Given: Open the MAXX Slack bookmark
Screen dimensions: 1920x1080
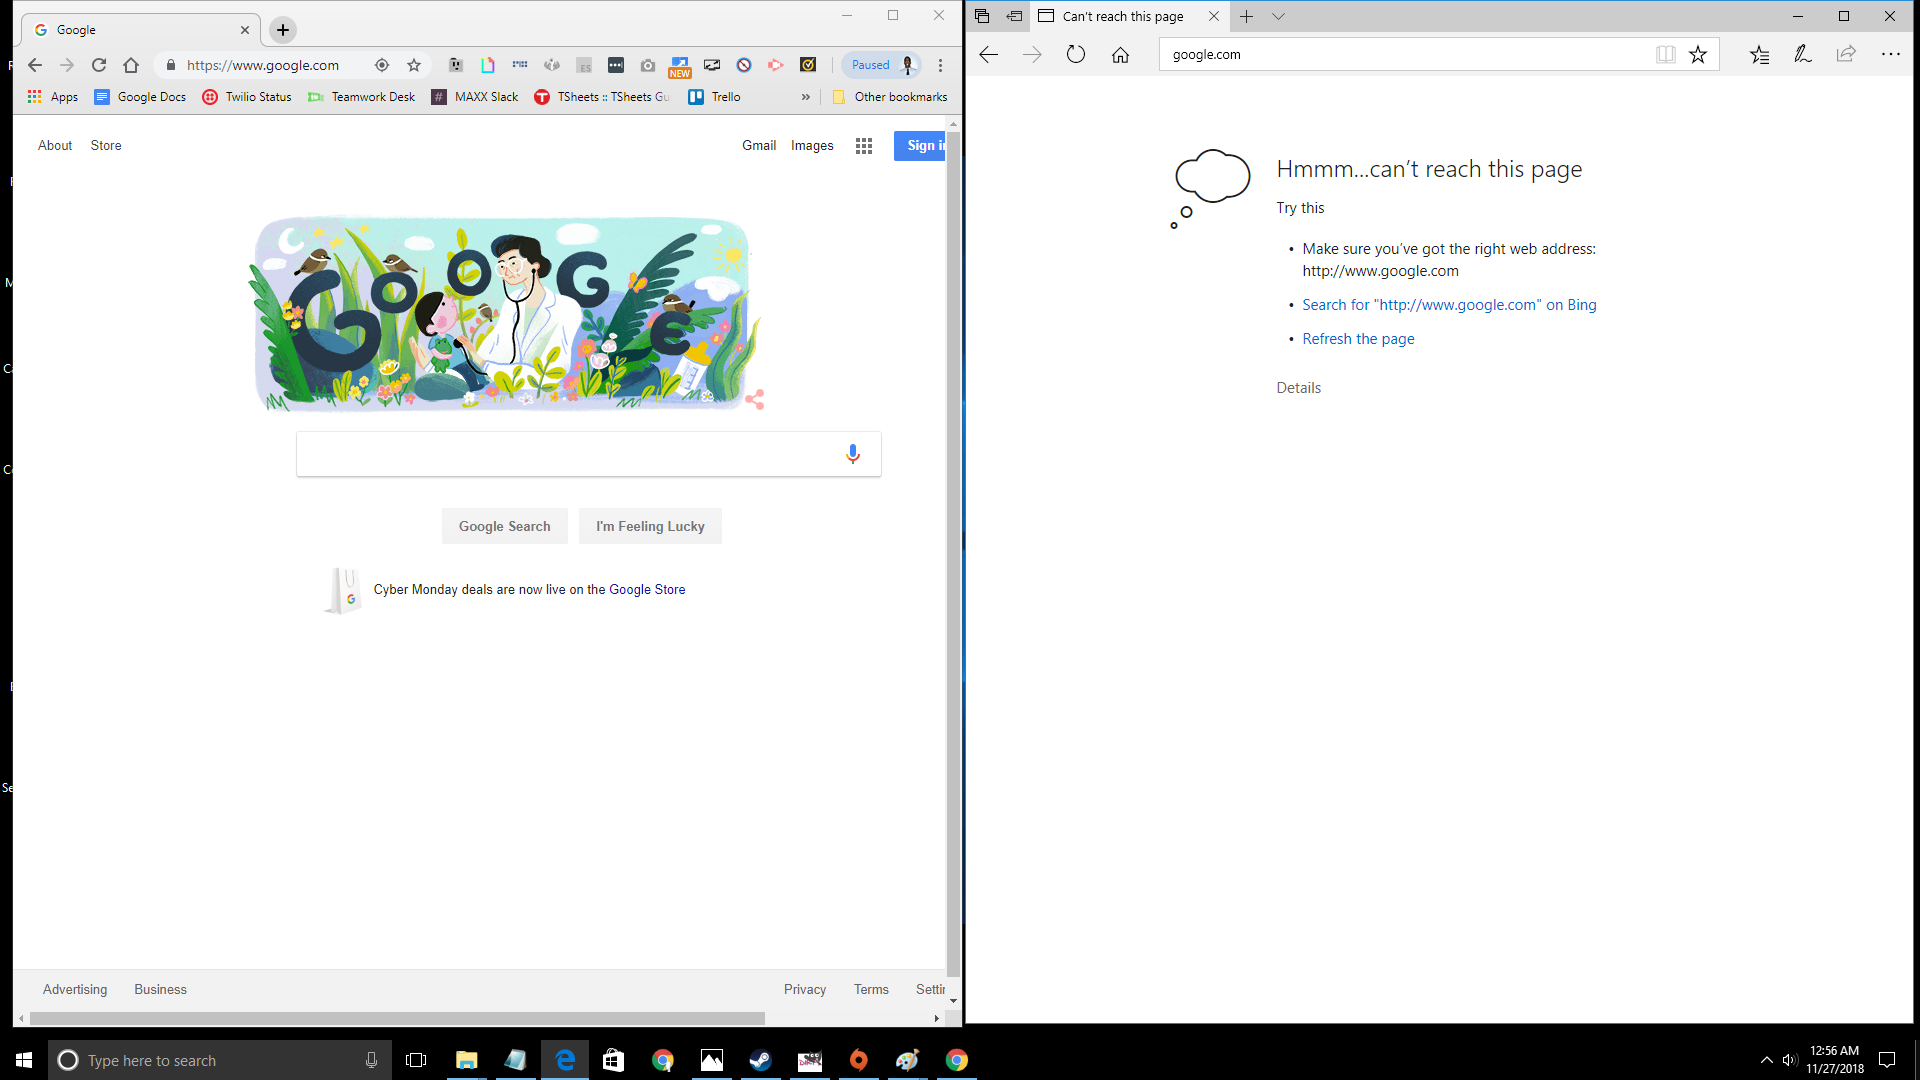Looking at the screenshot, I should point(475,97).
